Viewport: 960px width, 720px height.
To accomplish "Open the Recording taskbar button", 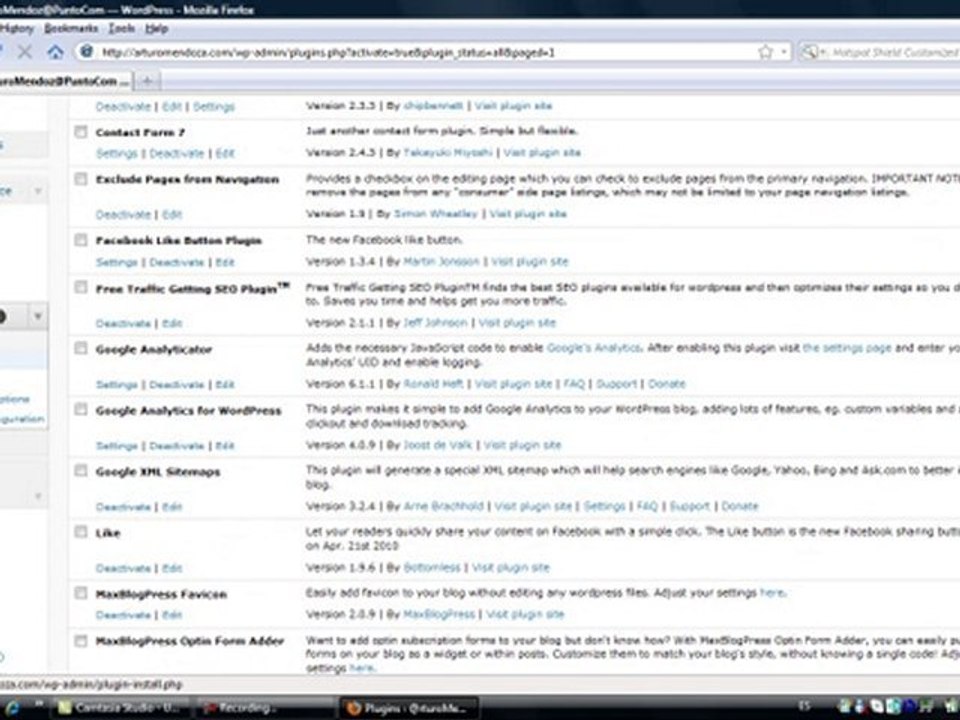I will coord(267,708).
